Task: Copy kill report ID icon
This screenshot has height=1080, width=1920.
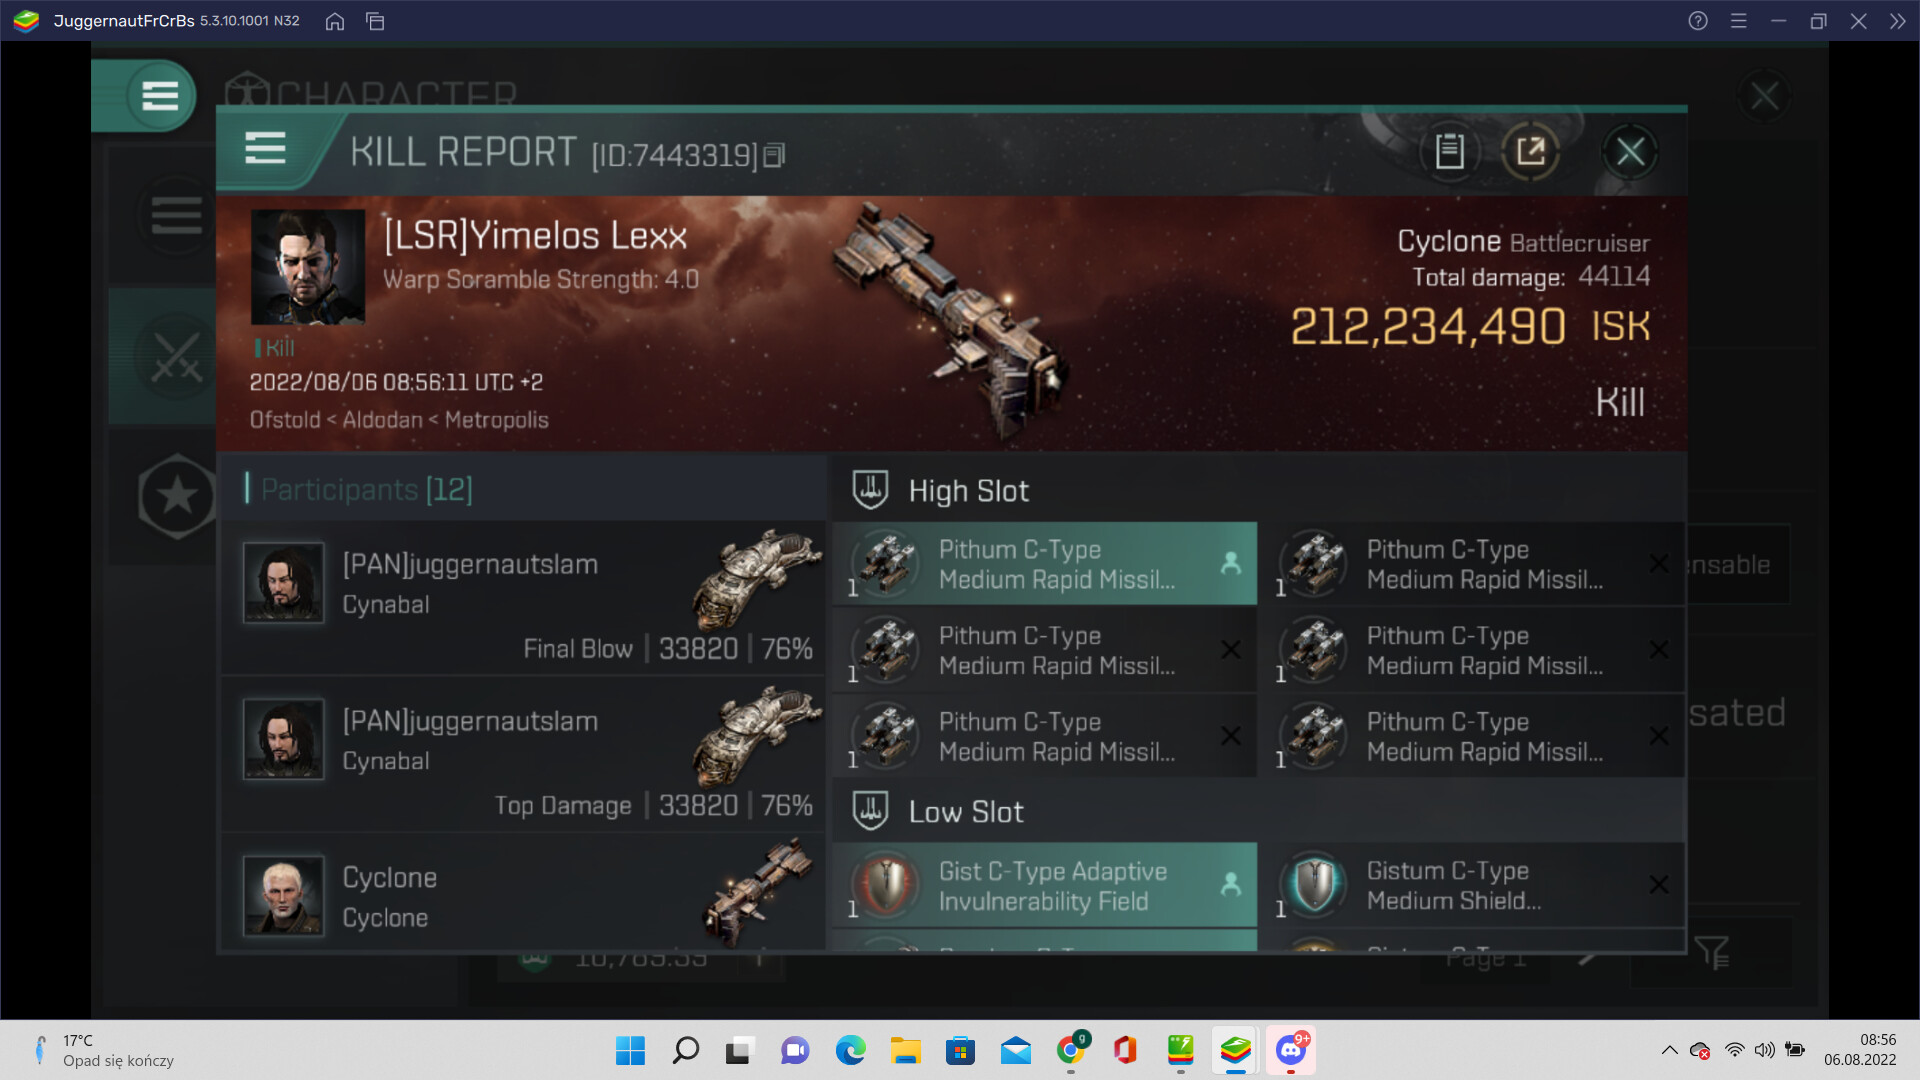Action: (774, 156)
